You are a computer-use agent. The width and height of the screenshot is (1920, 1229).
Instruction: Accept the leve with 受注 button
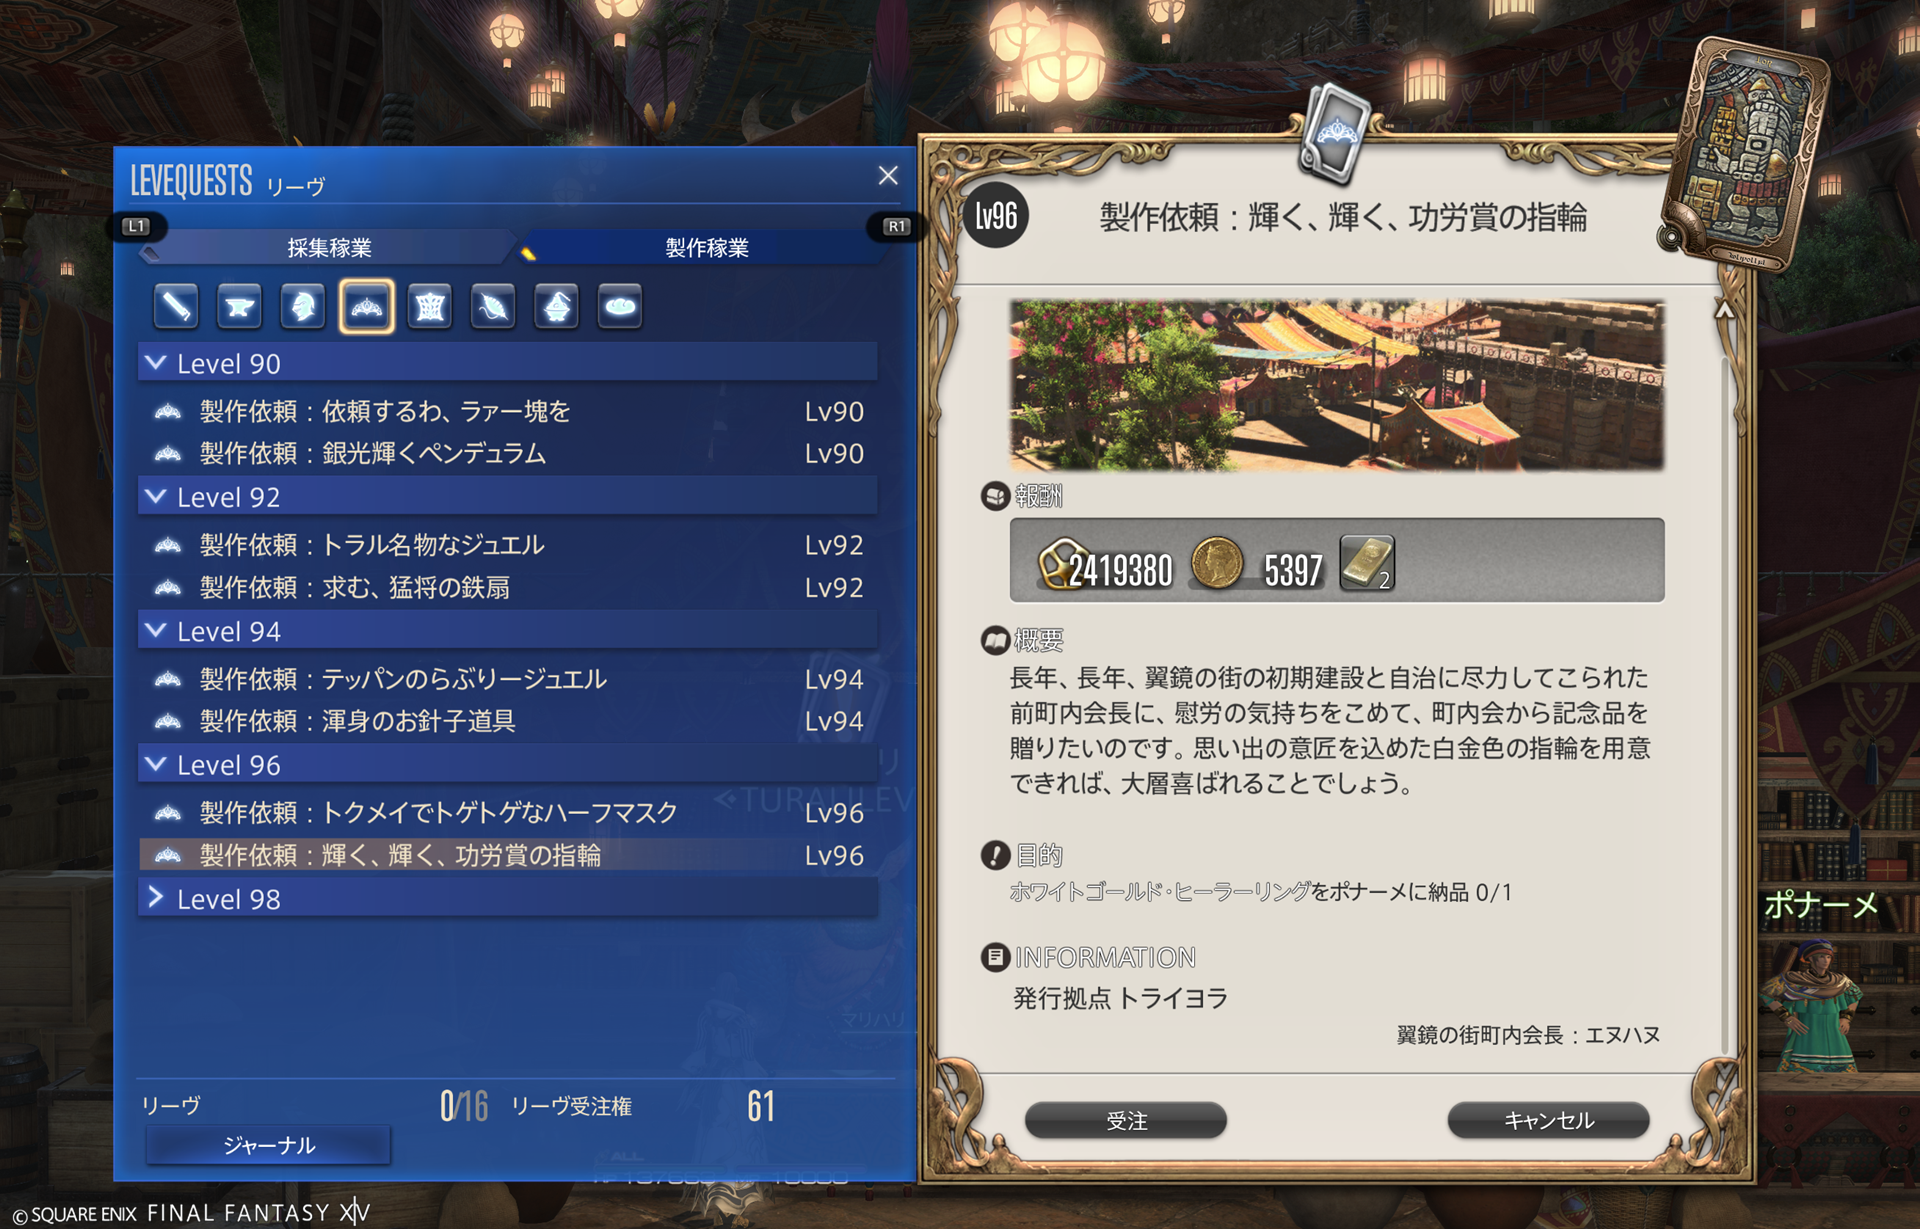coord(1126,1121)
